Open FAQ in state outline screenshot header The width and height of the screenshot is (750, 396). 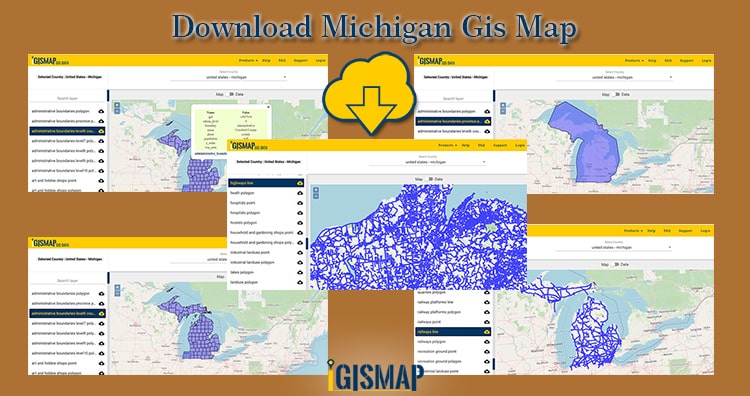[x=668, y=61]
